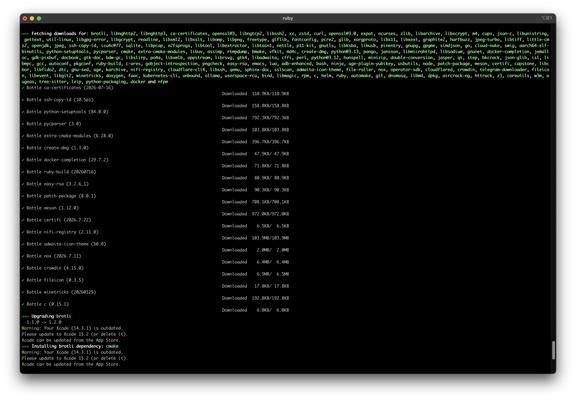
Task: Minimize the terminal with the yellow button
Action: pos(32,18)
